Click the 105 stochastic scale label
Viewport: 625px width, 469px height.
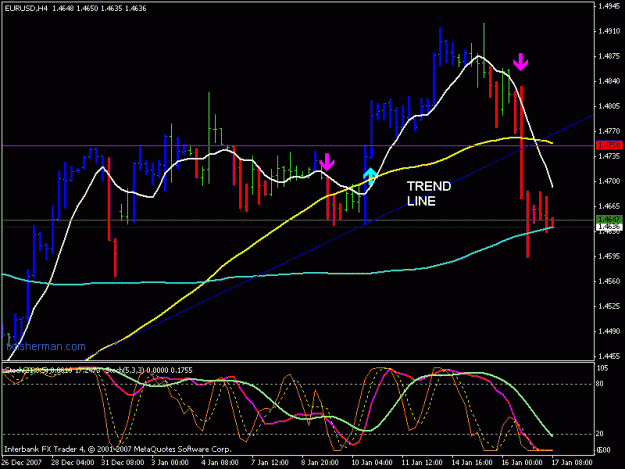(x=603, y=369)
